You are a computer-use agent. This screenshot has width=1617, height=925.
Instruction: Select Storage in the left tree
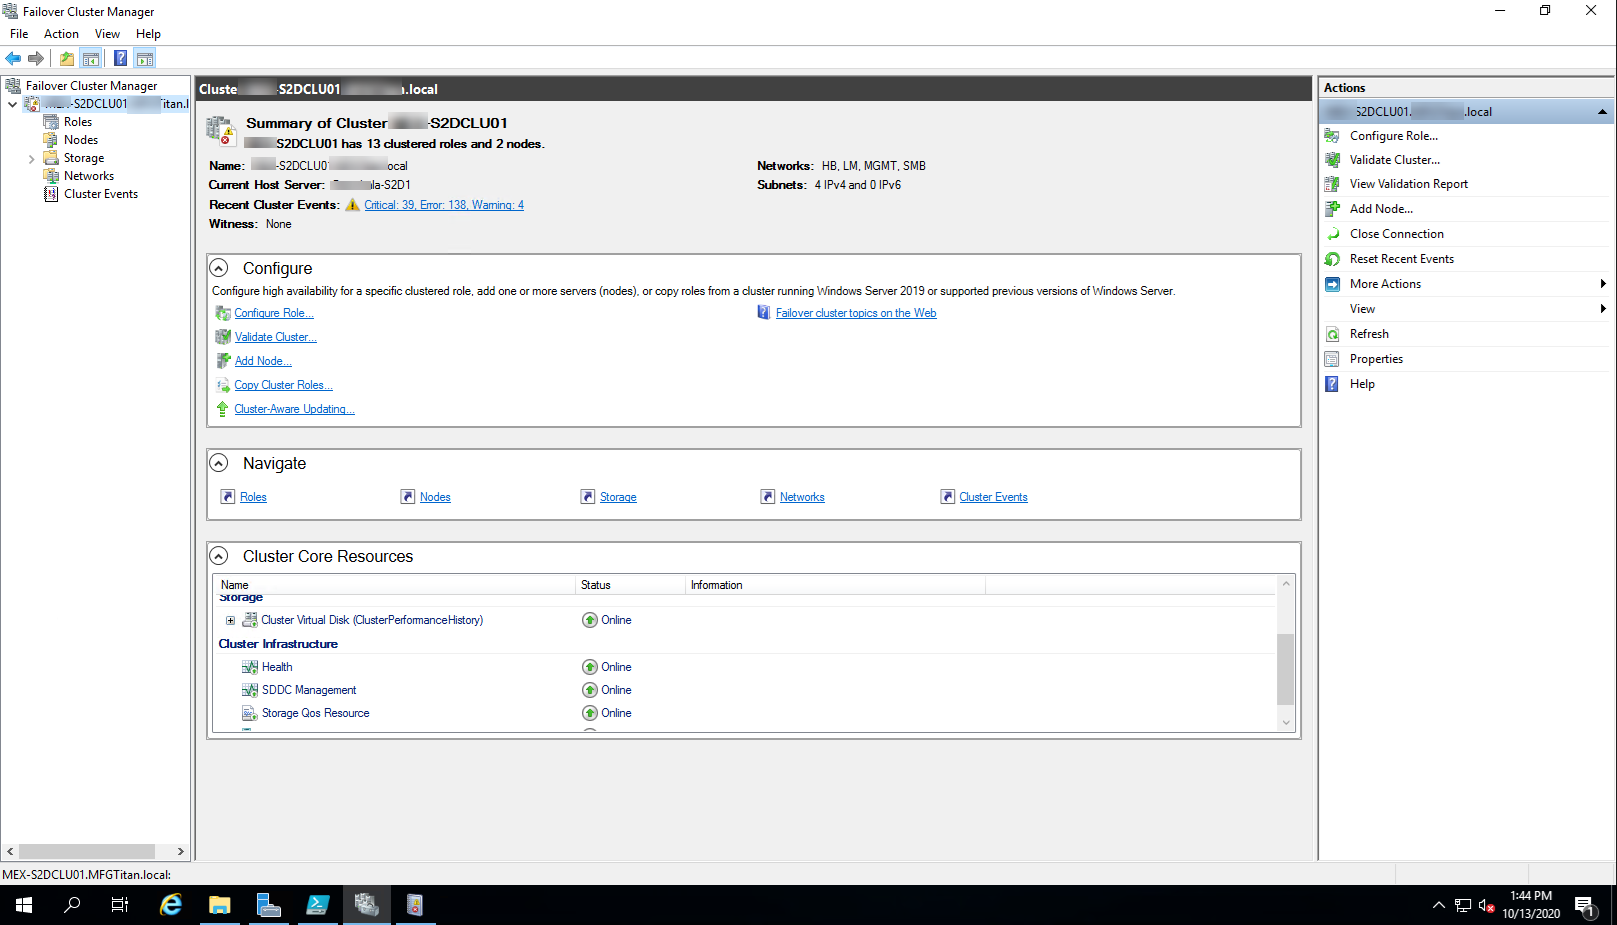(84, 158)
